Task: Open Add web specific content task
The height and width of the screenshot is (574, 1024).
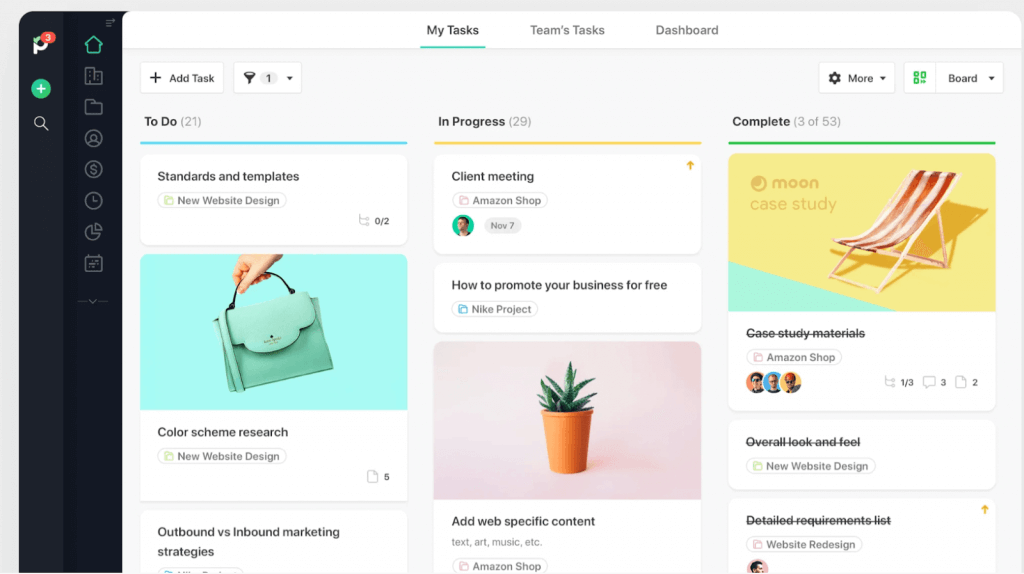Action: click(x=523, y=522)
